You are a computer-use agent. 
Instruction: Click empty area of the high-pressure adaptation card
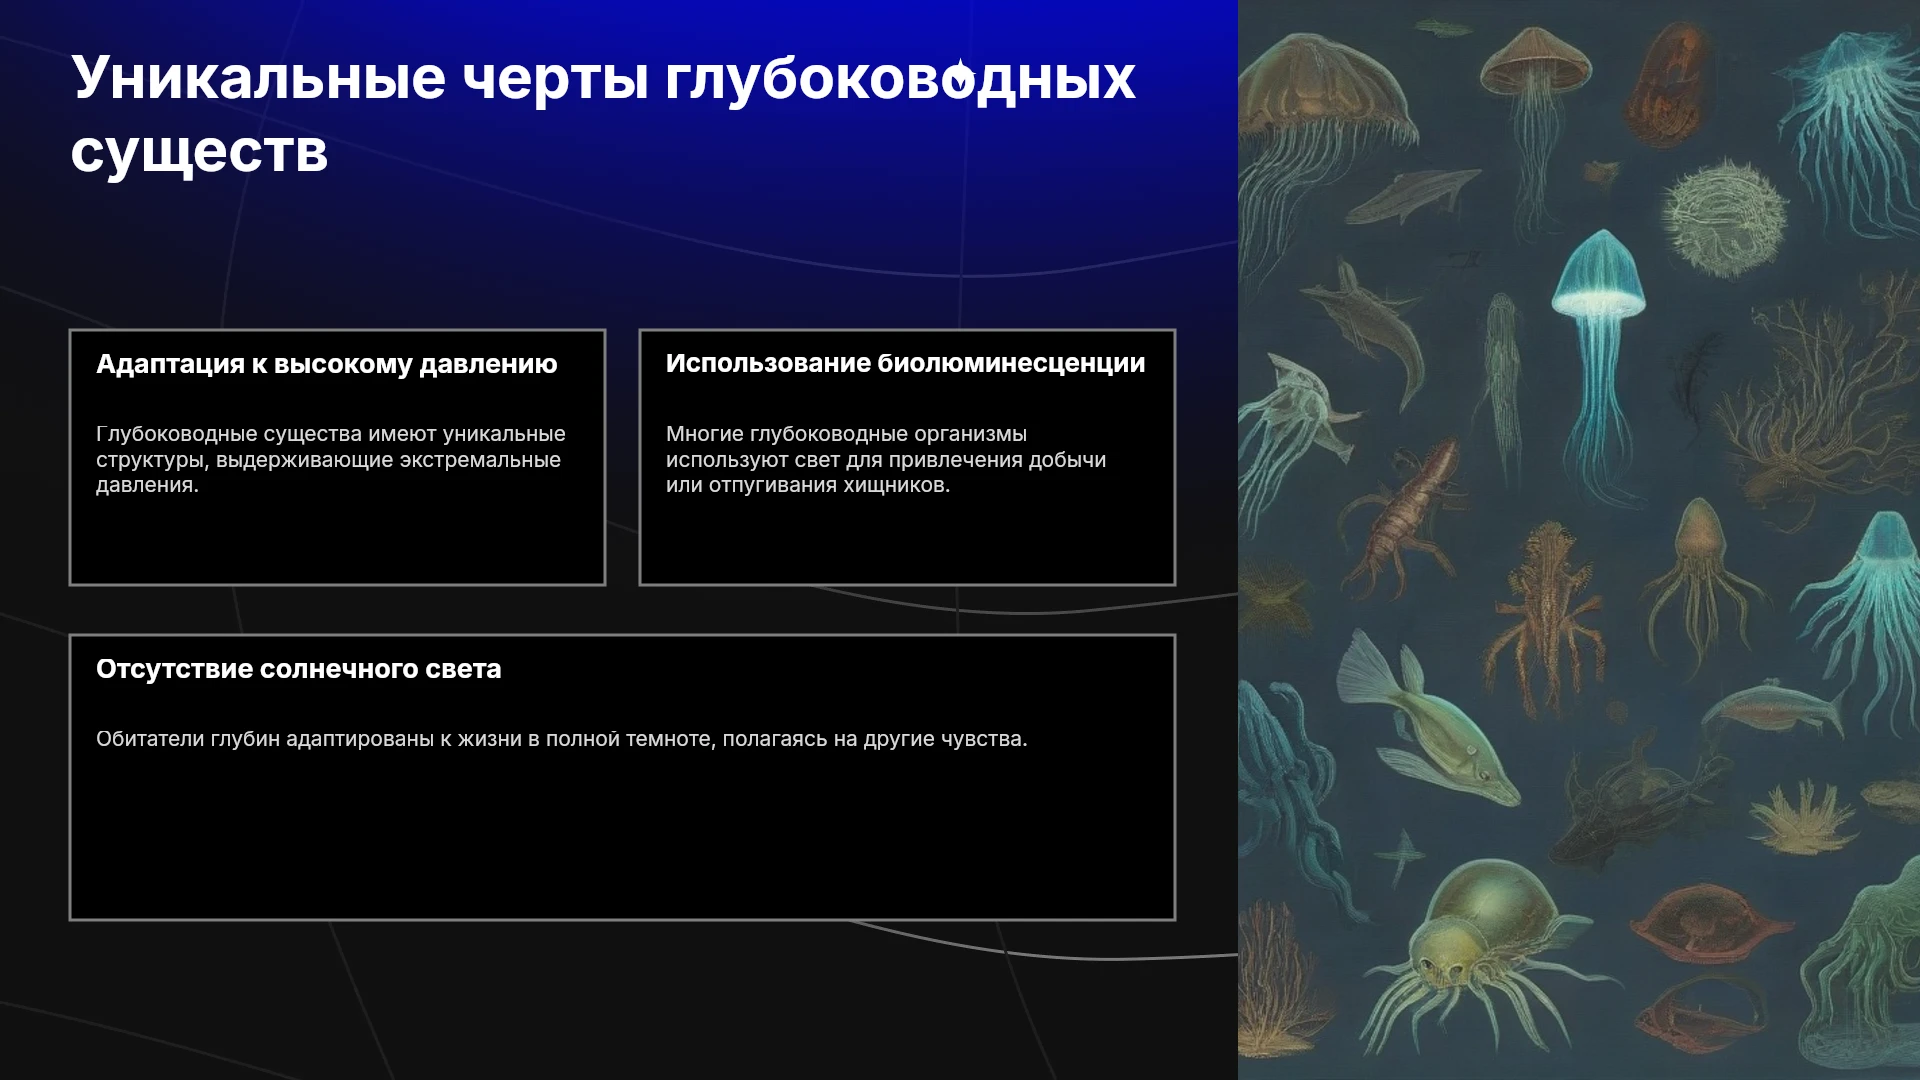(337, 540)
